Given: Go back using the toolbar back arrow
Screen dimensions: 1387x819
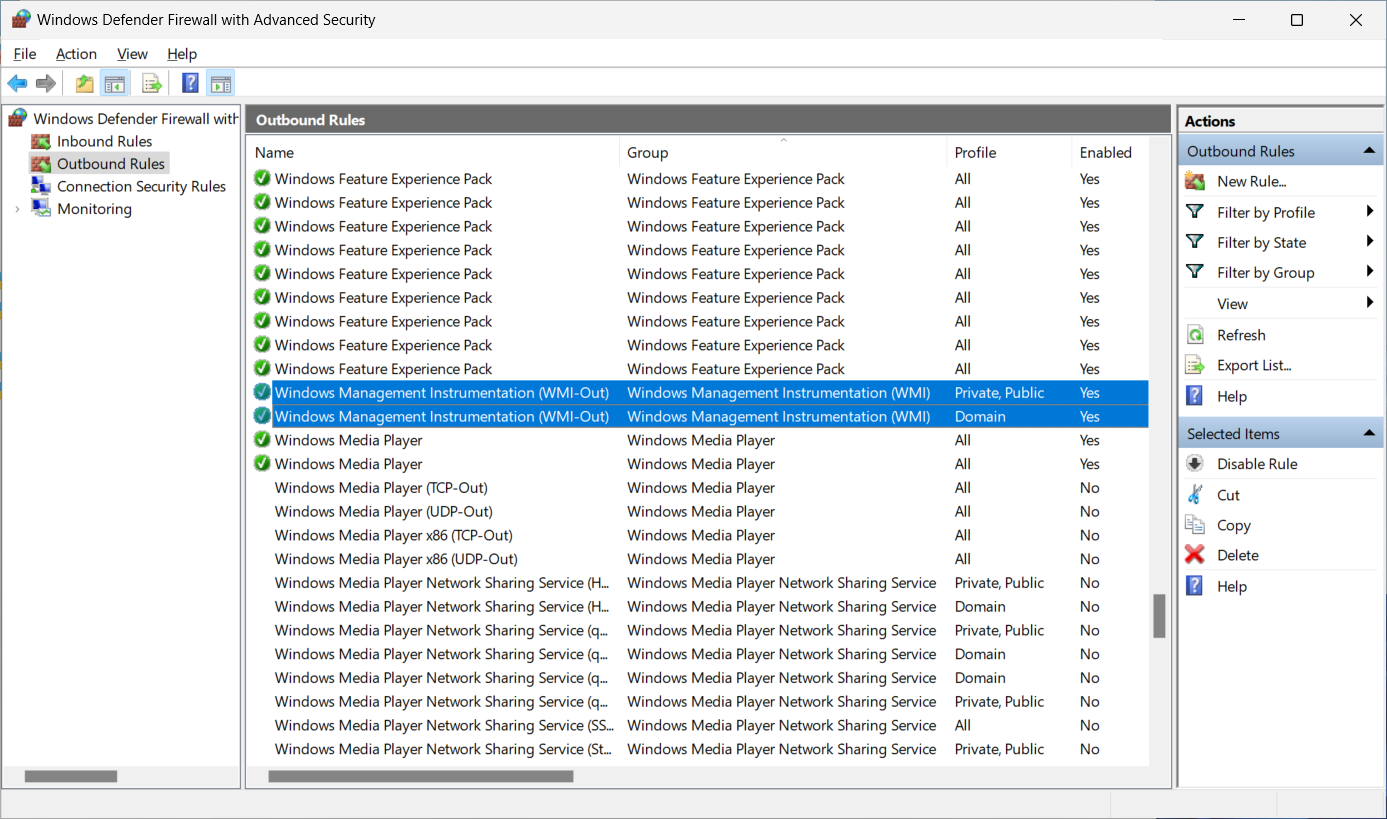Looking at the screenshot, I should (x=17, y=84).
